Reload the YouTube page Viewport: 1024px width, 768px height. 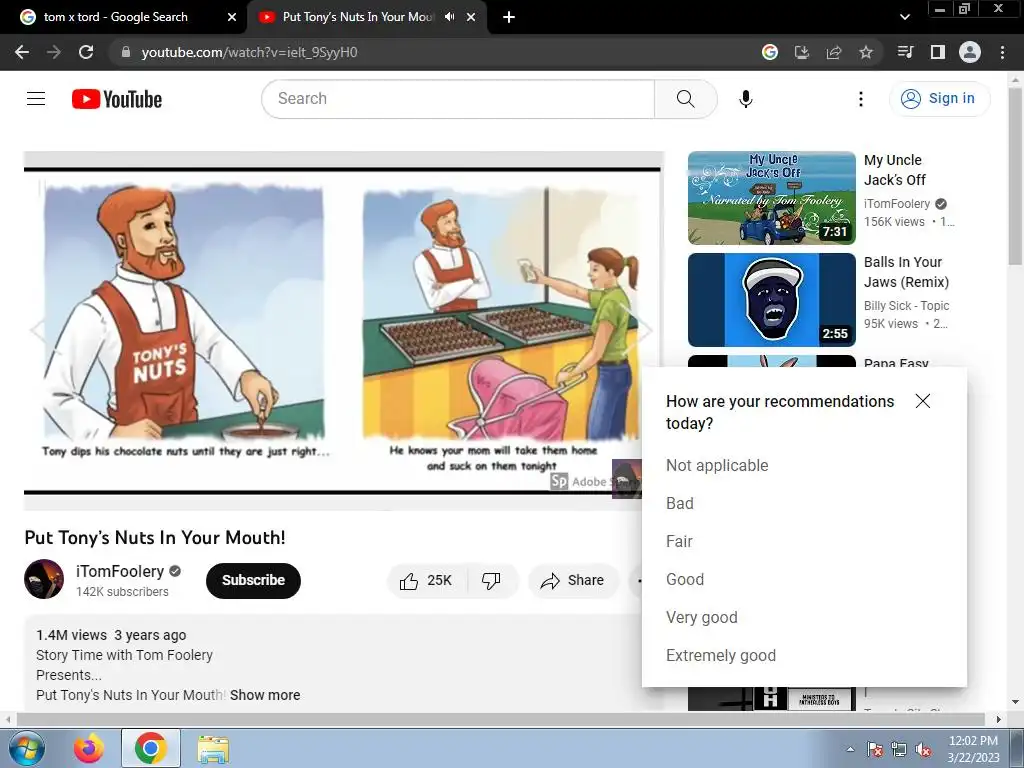coord(86,52)
